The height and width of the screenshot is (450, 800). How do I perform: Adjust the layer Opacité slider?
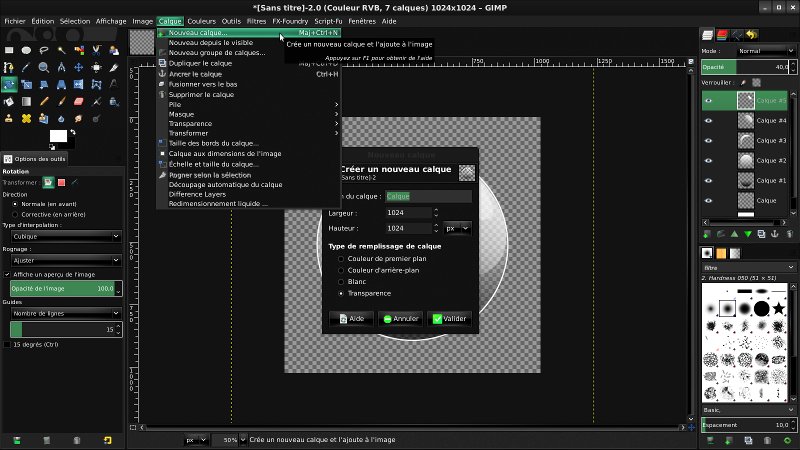click(x=745, y=67)
